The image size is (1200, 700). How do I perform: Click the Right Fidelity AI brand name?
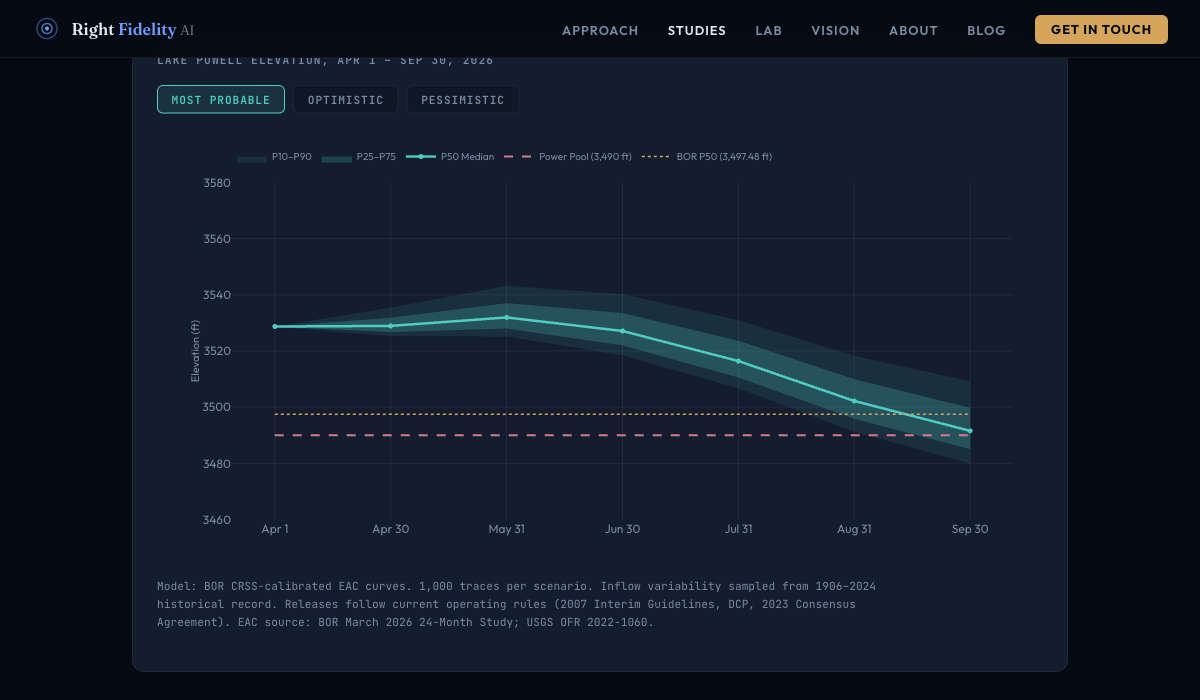[132, 30]
